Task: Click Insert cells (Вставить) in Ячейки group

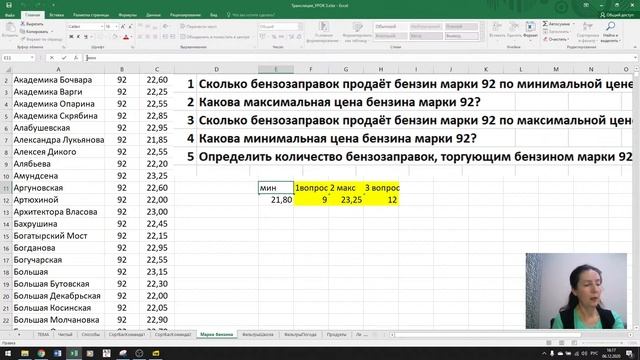Action: (497, 31)
